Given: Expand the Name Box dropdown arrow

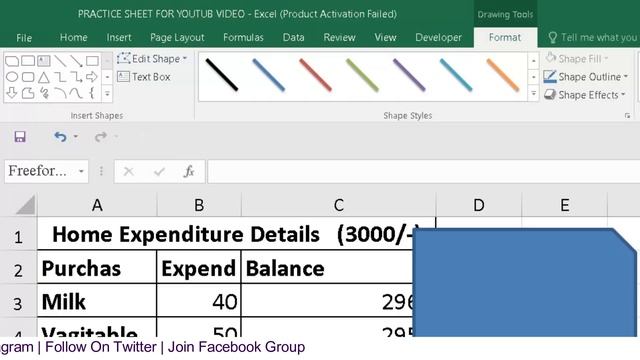Looking at the screenshot, I should click(x=81, y=171).
